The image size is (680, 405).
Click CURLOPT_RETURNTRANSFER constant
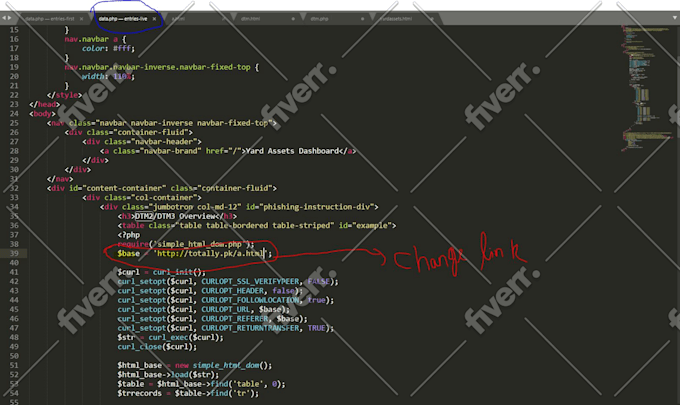tap(250, 328)
